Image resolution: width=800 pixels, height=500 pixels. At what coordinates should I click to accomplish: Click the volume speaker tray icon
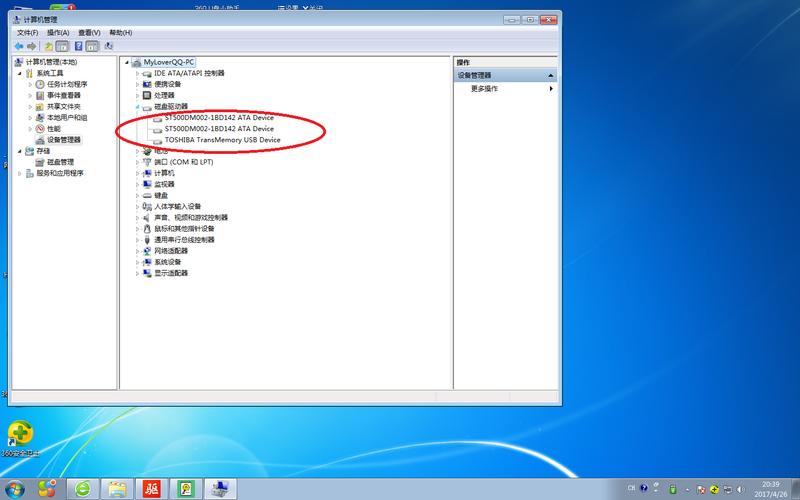click(x=740, y=489)
